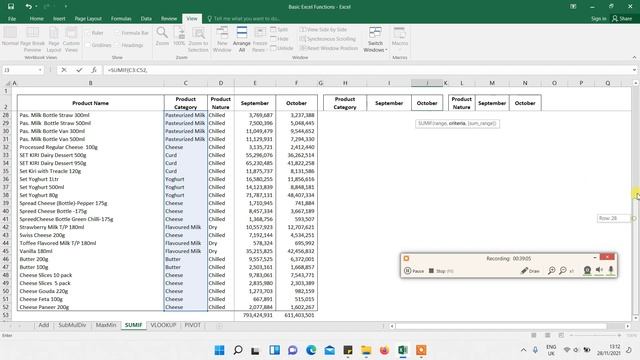Arrange All open windows
This screenshot has width=640, height=360.
[242, 40]
